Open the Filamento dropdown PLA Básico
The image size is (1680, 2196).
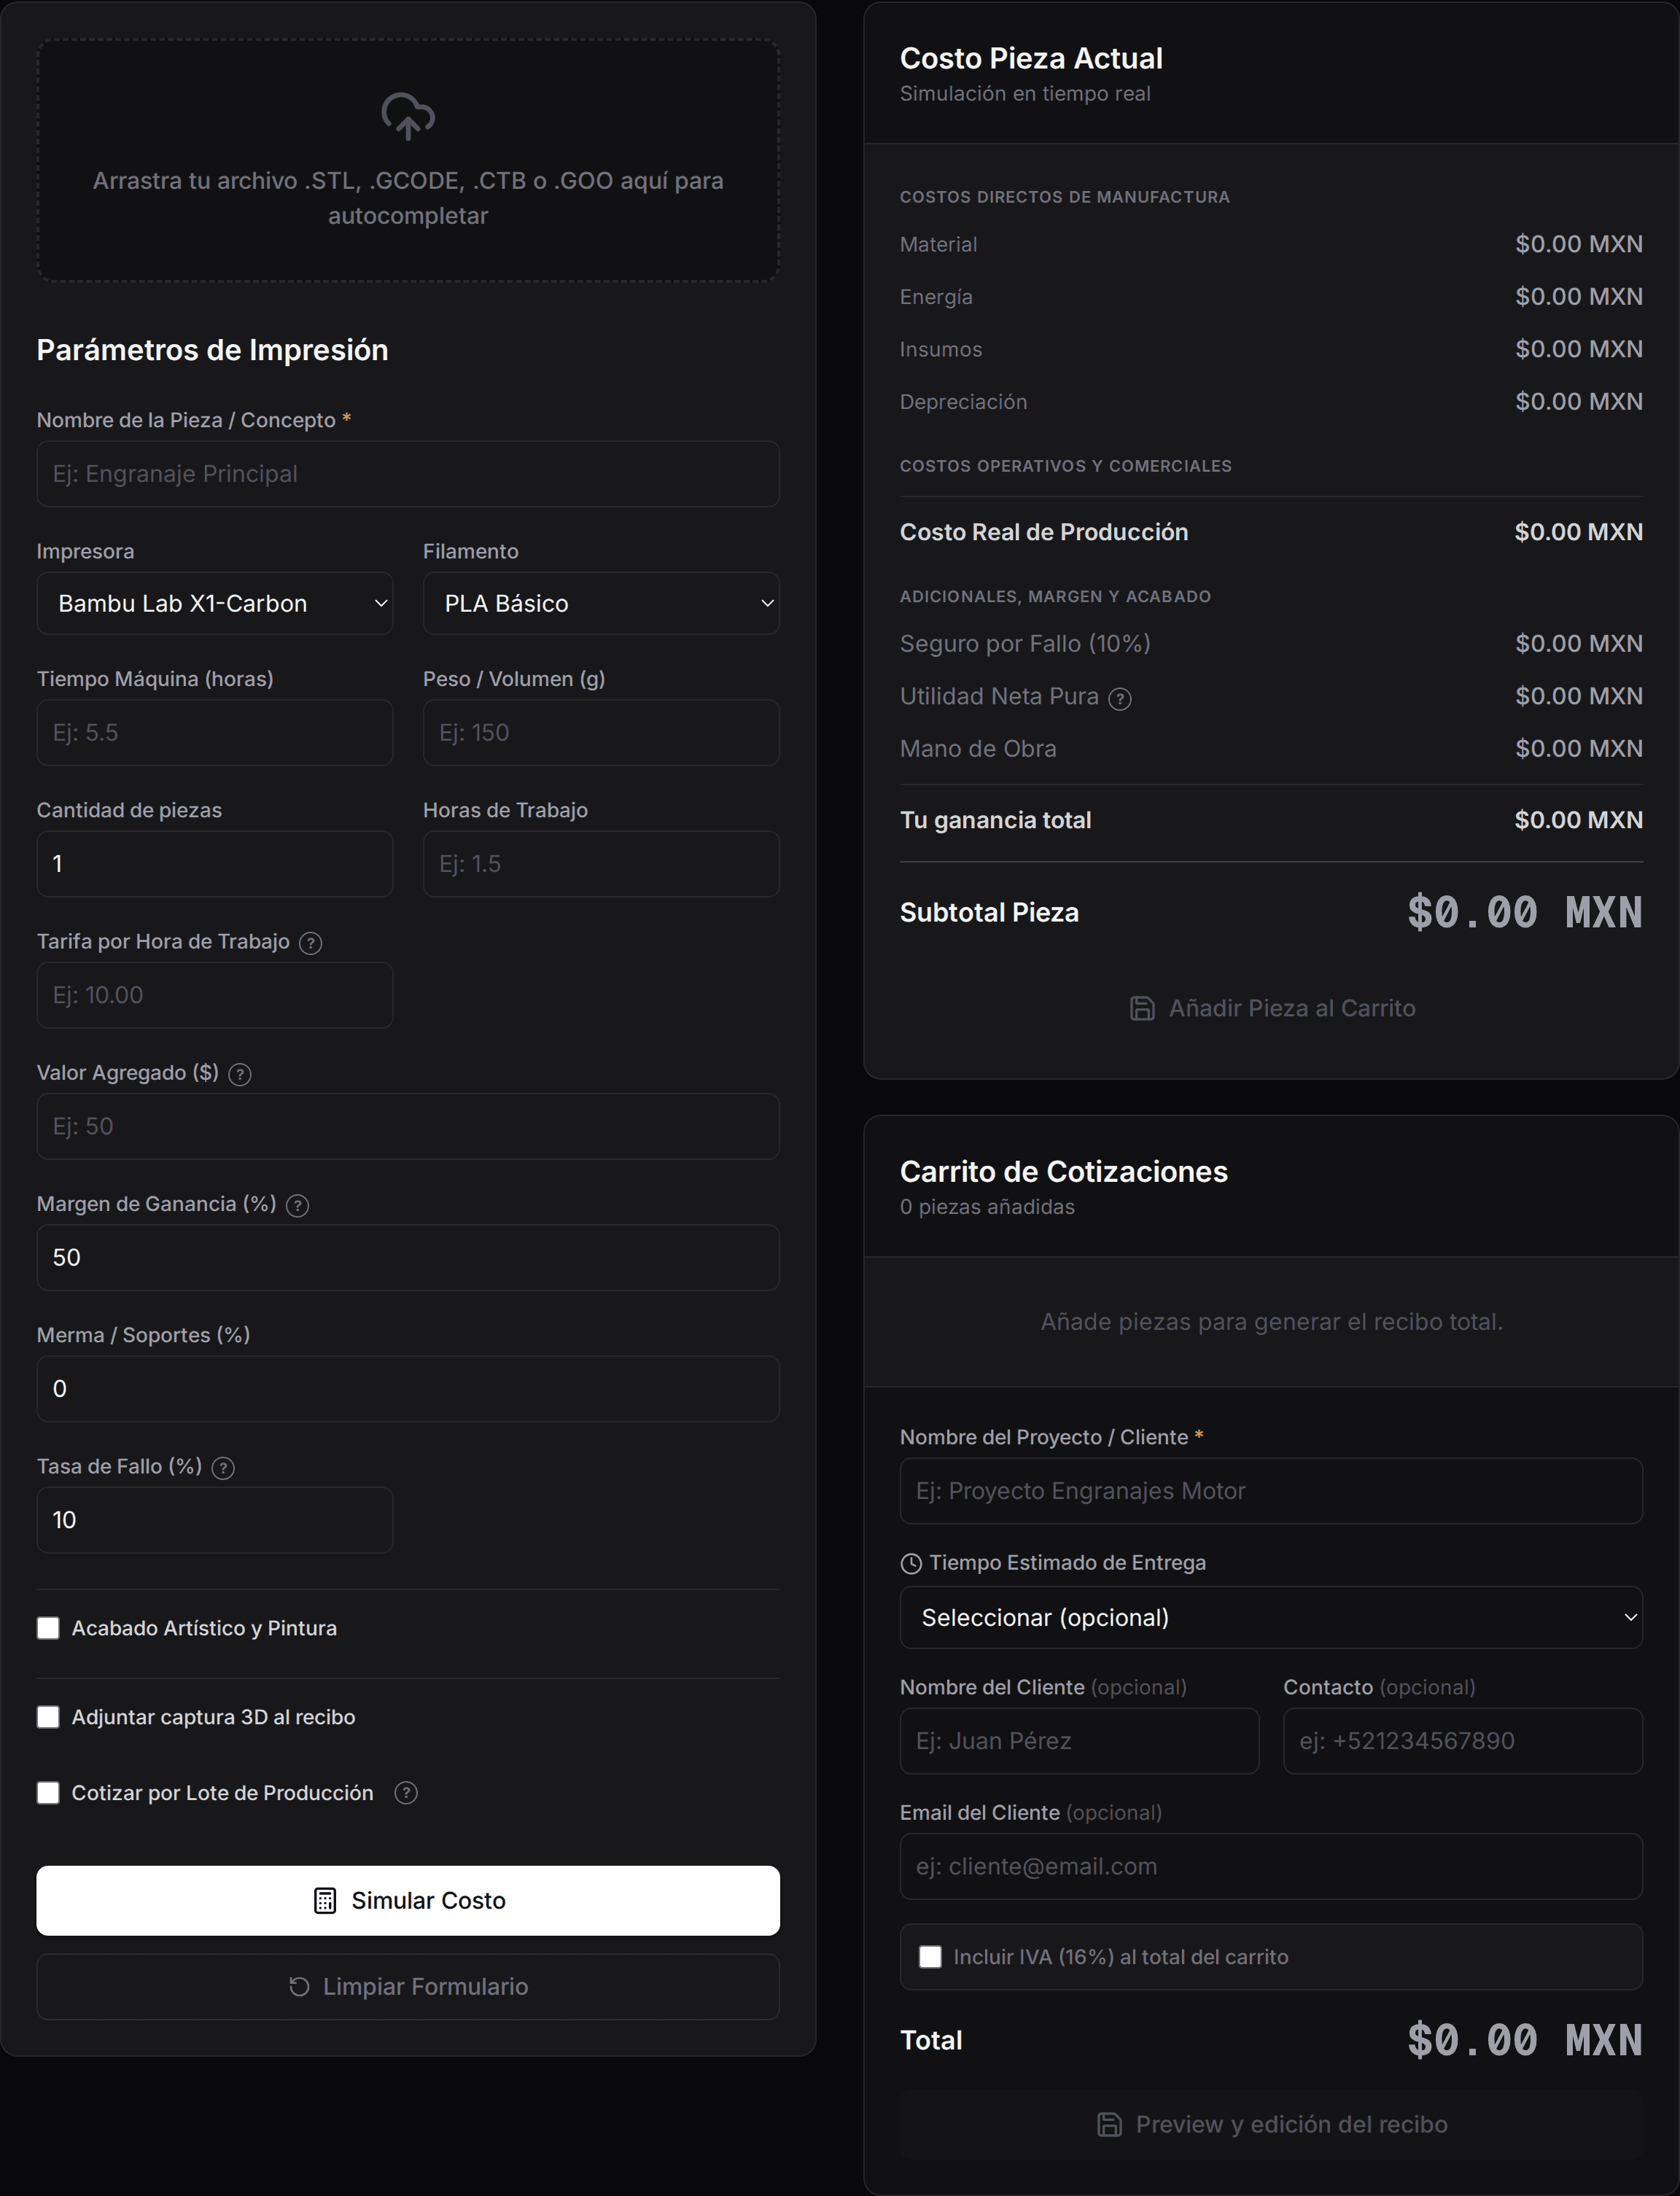tap(601, 603)
